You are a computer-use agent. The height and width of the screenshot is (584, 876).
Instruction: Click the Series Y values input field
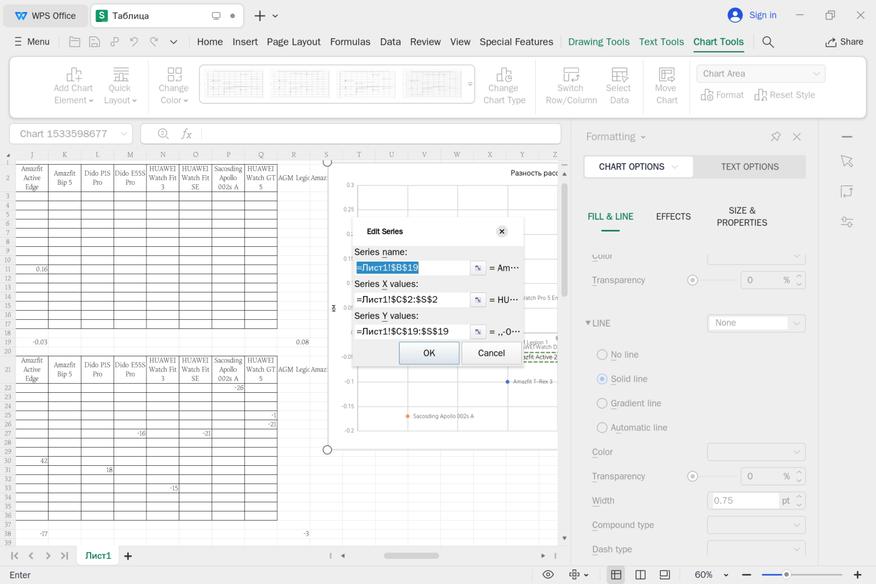(x=412, y=331)
